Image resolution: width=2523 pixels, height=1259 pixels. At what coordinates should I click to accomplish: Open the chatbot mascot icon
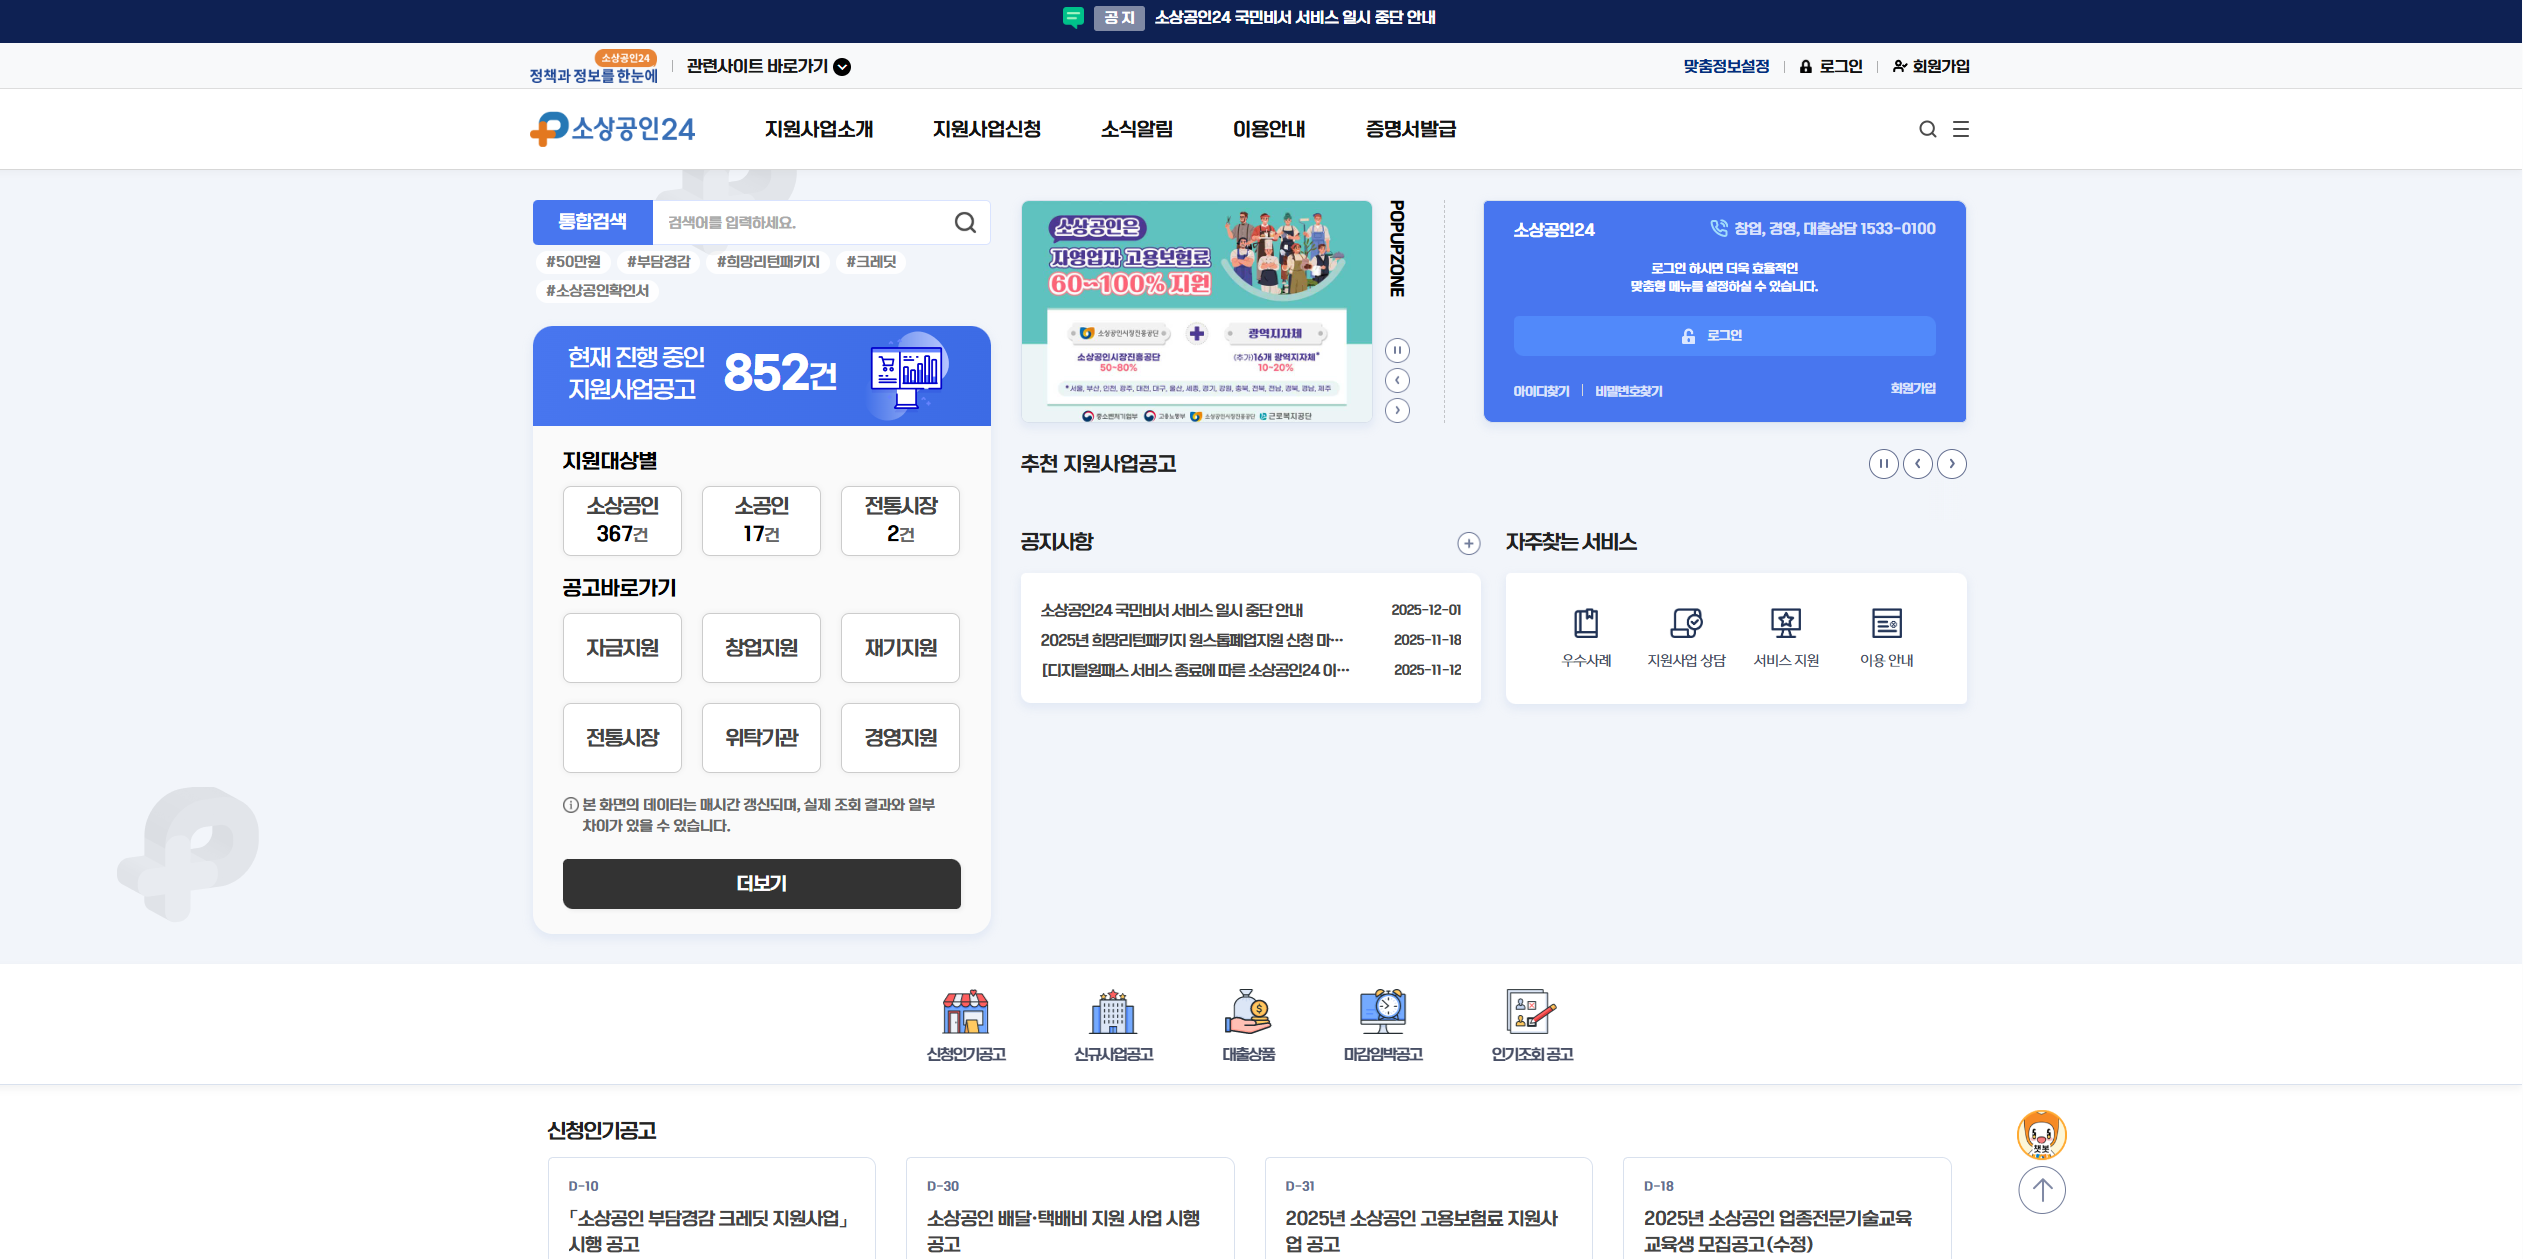(x=2041, y=1135)
